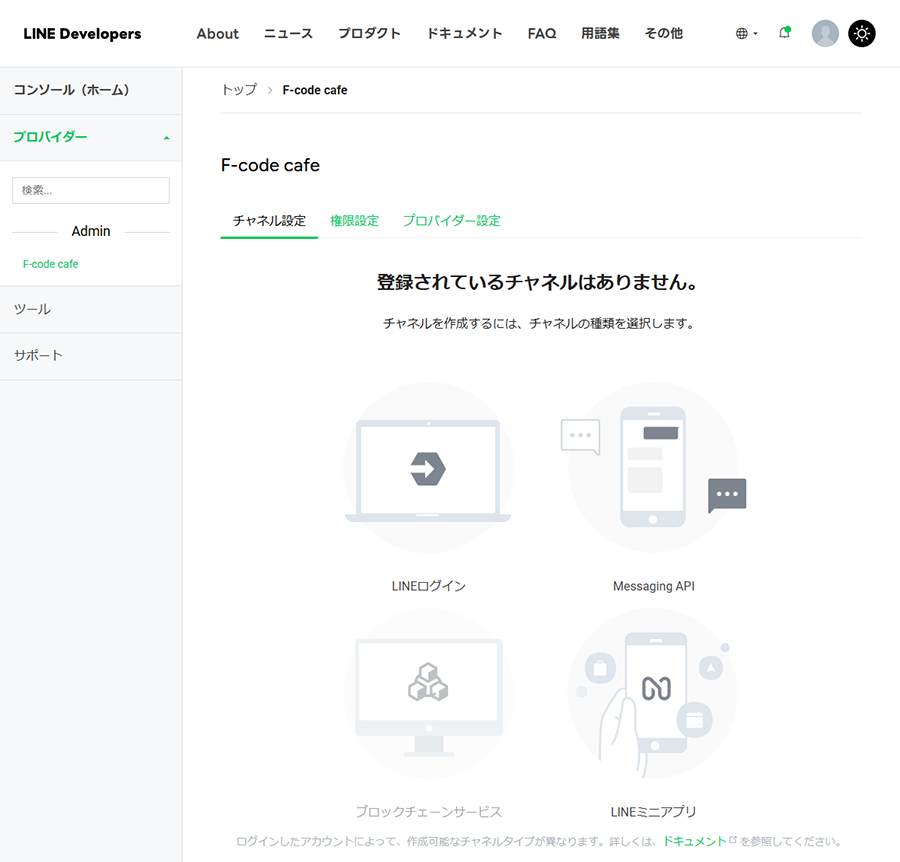Choose the LINE Mini App phone icon
Screen dimensions: 900x862
click(653, 692)
